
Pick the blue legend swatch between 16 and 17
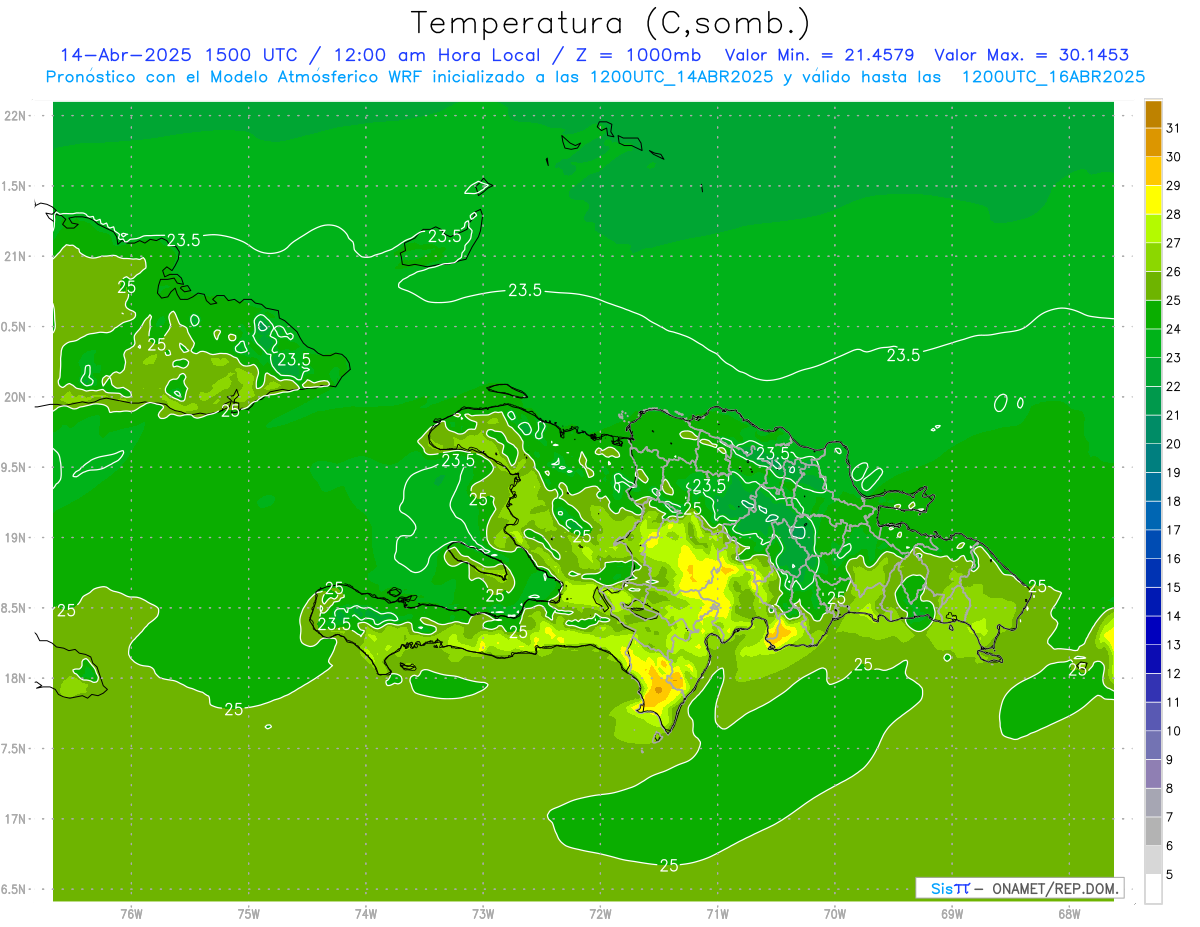(1153, 545)
